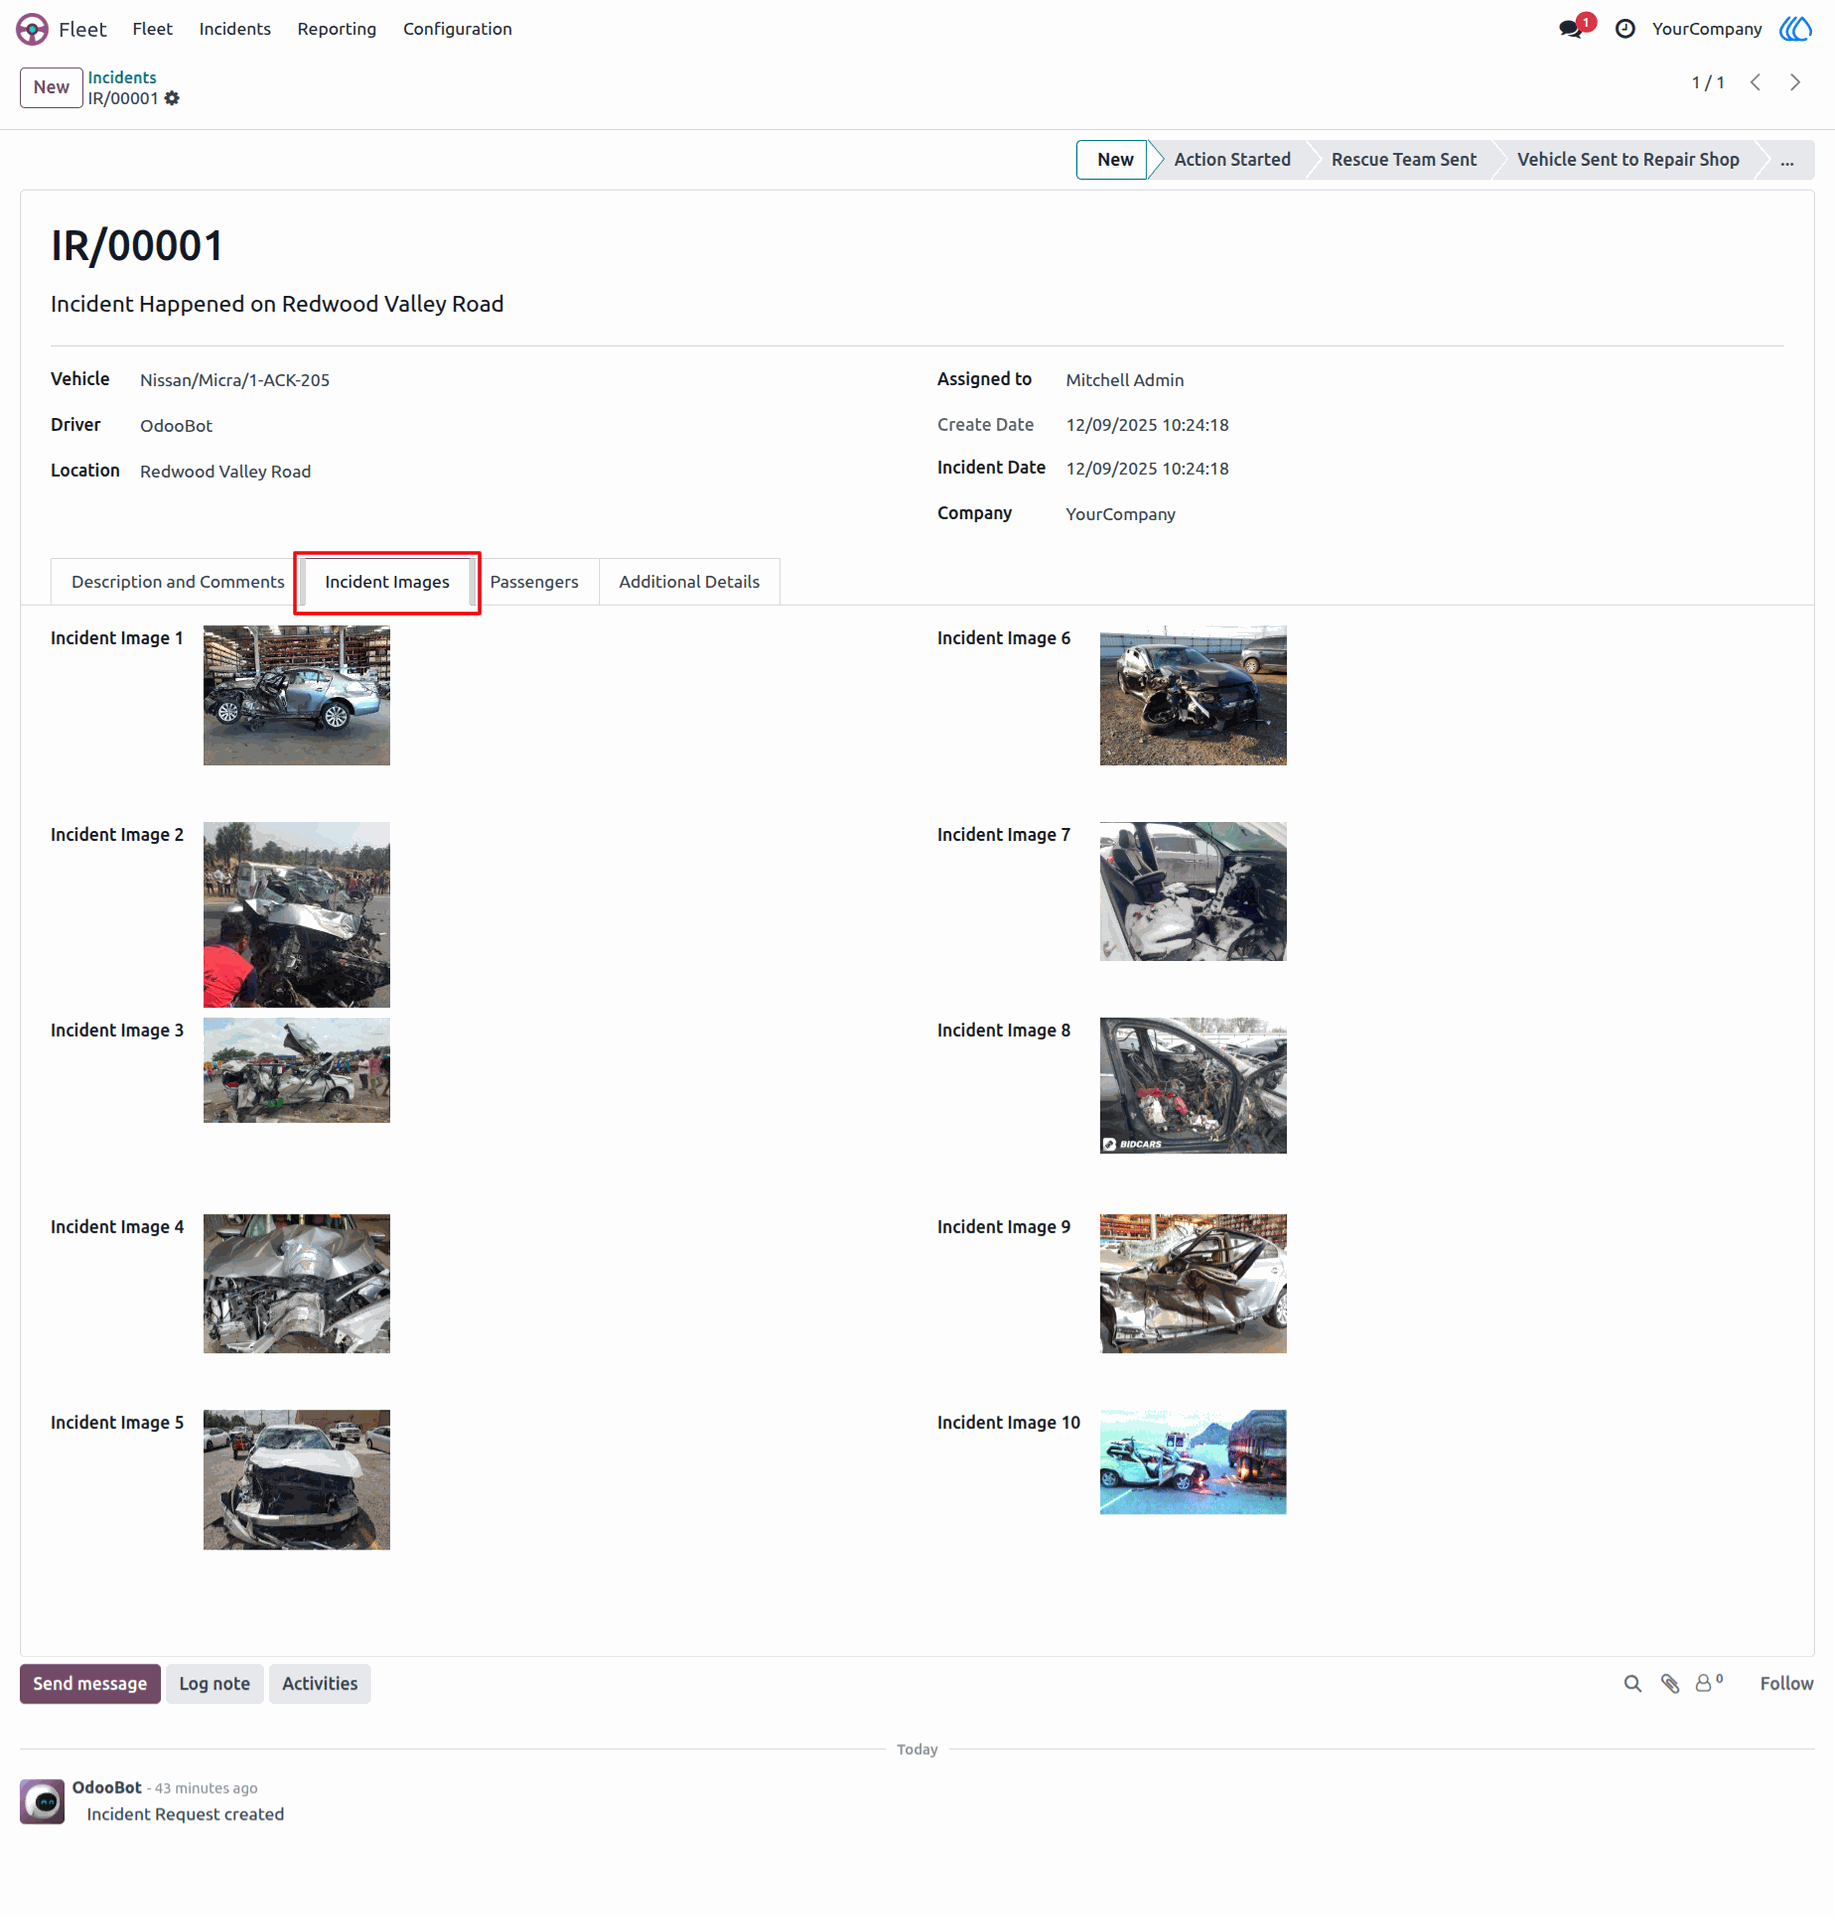Screen dimensions: 1835x1920
Task: Go to previous record arrow
Action: [1756, 82]
